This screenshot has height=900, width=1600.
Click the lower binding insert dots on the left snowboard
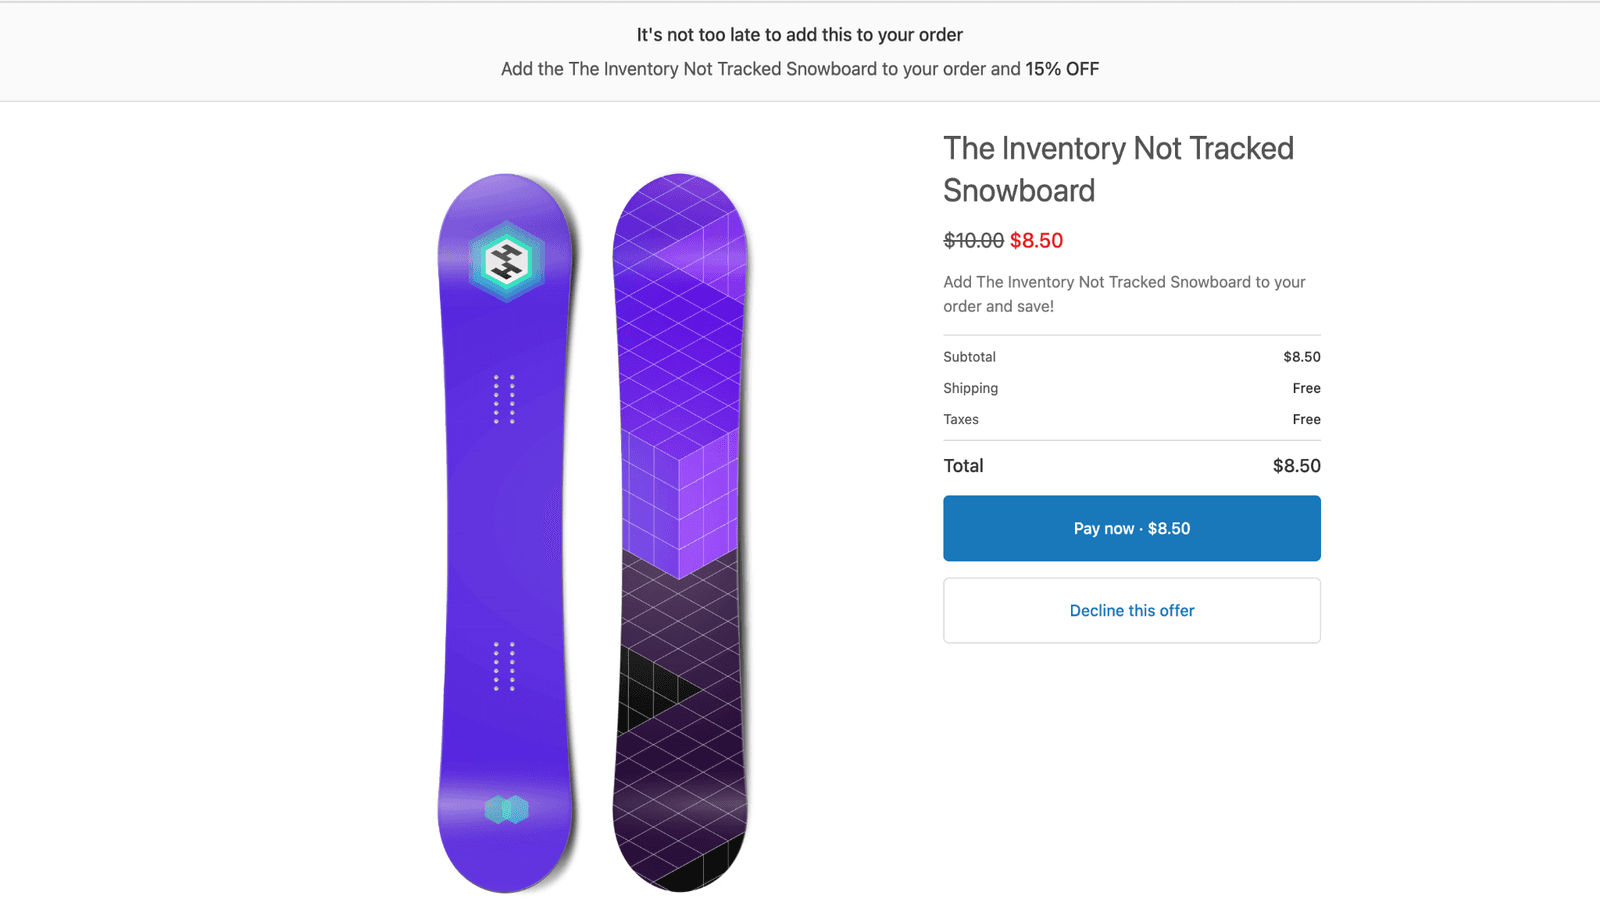pyautogui.click(x=504, y=666)
